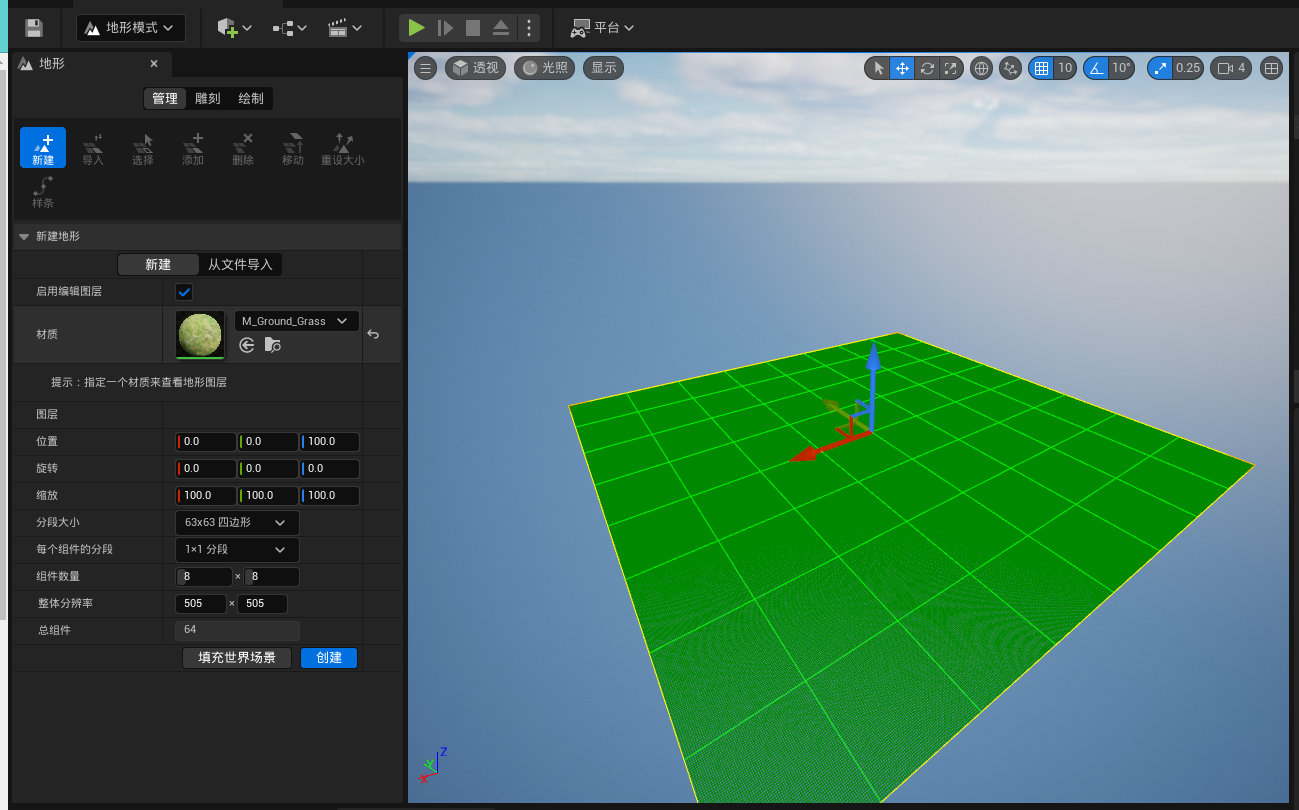Click the save icon in the main toolbar
1299x810 pixels.
[x=34, y=28]
